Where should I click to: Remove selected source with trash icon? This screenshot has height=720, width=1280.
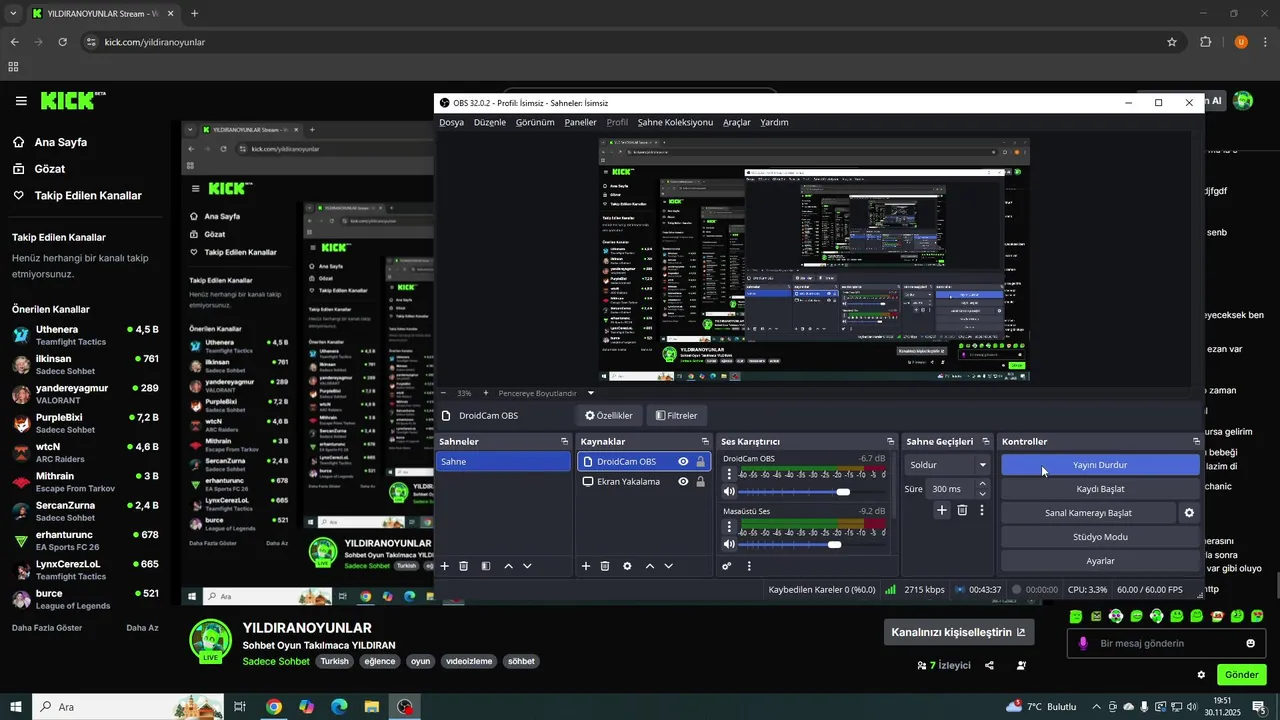[605, 566]
